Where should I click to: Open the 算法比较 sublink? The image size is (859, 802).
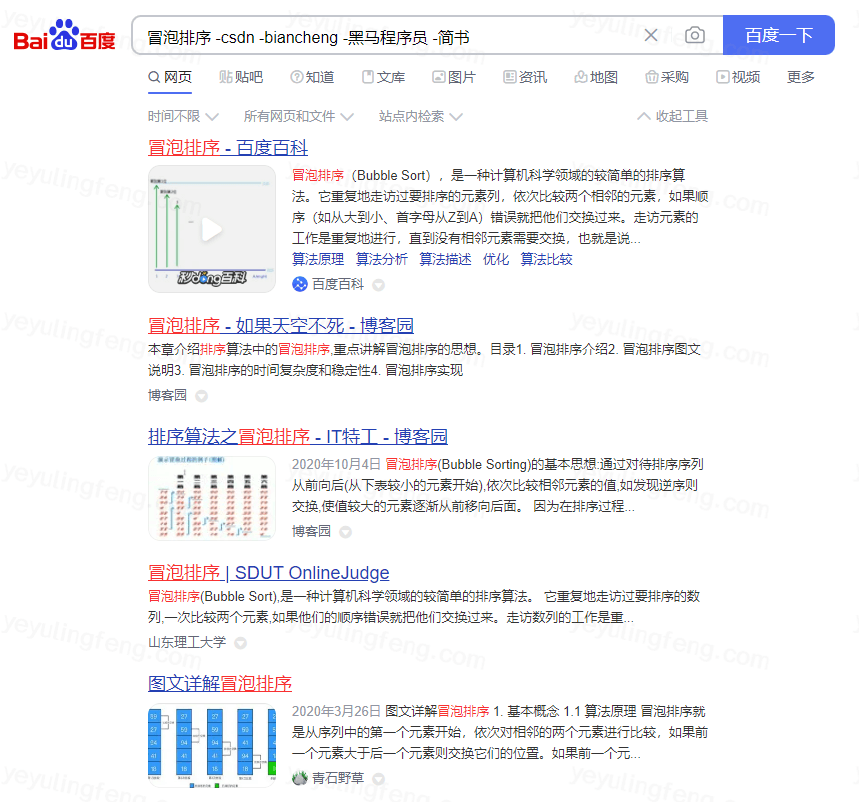[546, 259]
